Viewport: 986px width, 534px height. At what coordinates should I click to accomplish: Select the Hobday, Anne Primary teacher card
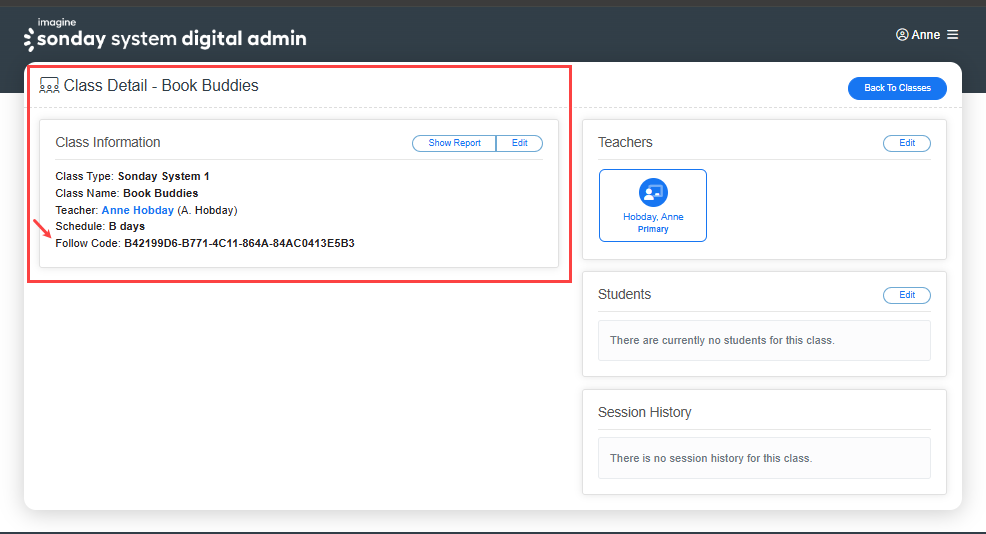653,205
